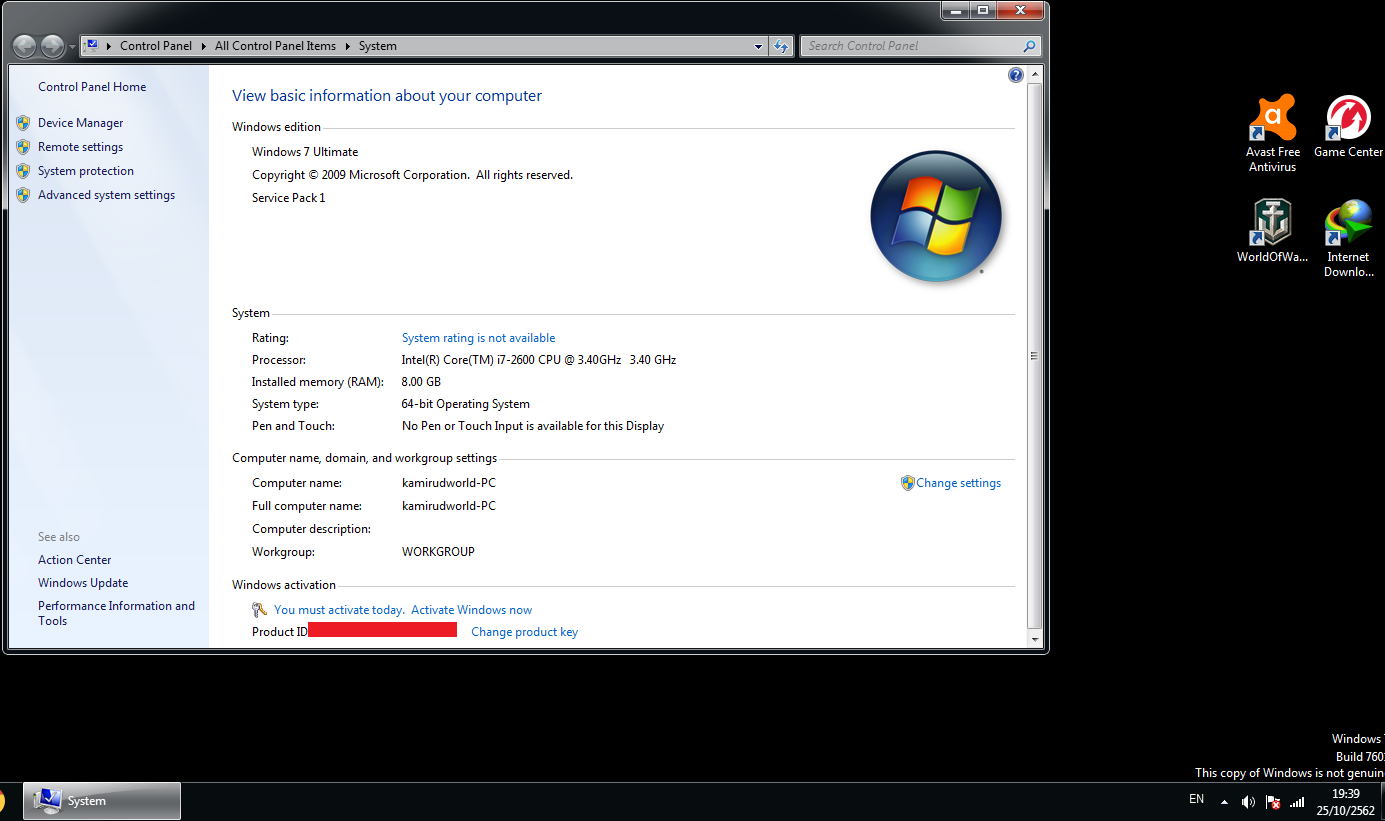Click the Change settings link
Screen dimensions: 1385x821
958,483
